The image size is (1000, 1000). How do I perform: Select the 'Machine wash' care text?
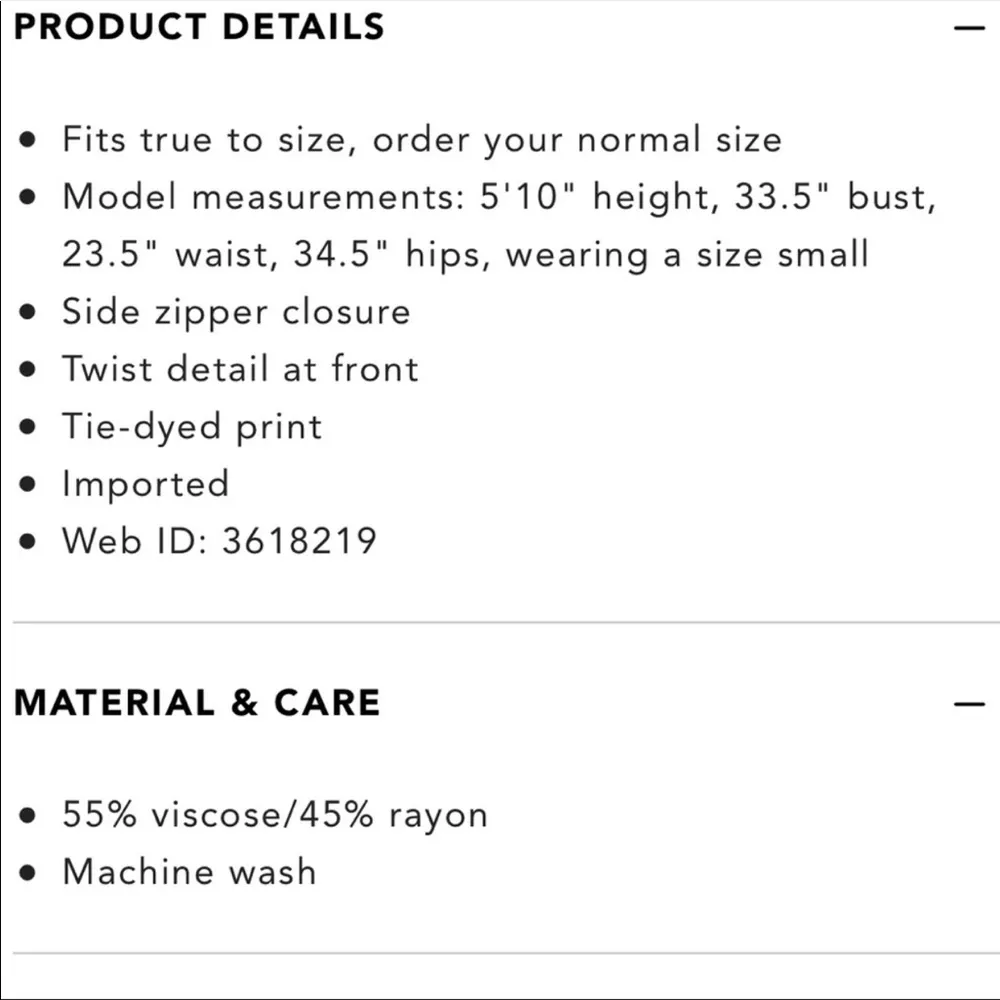[189, 872]
